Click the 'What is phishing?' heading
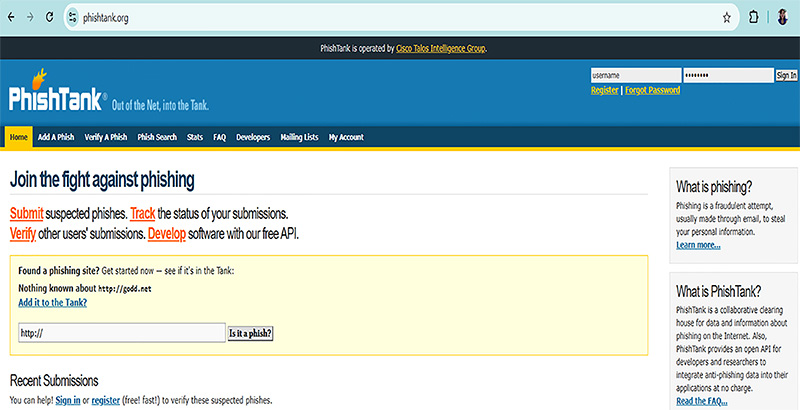The image size is (800, 410). (714, 187)
